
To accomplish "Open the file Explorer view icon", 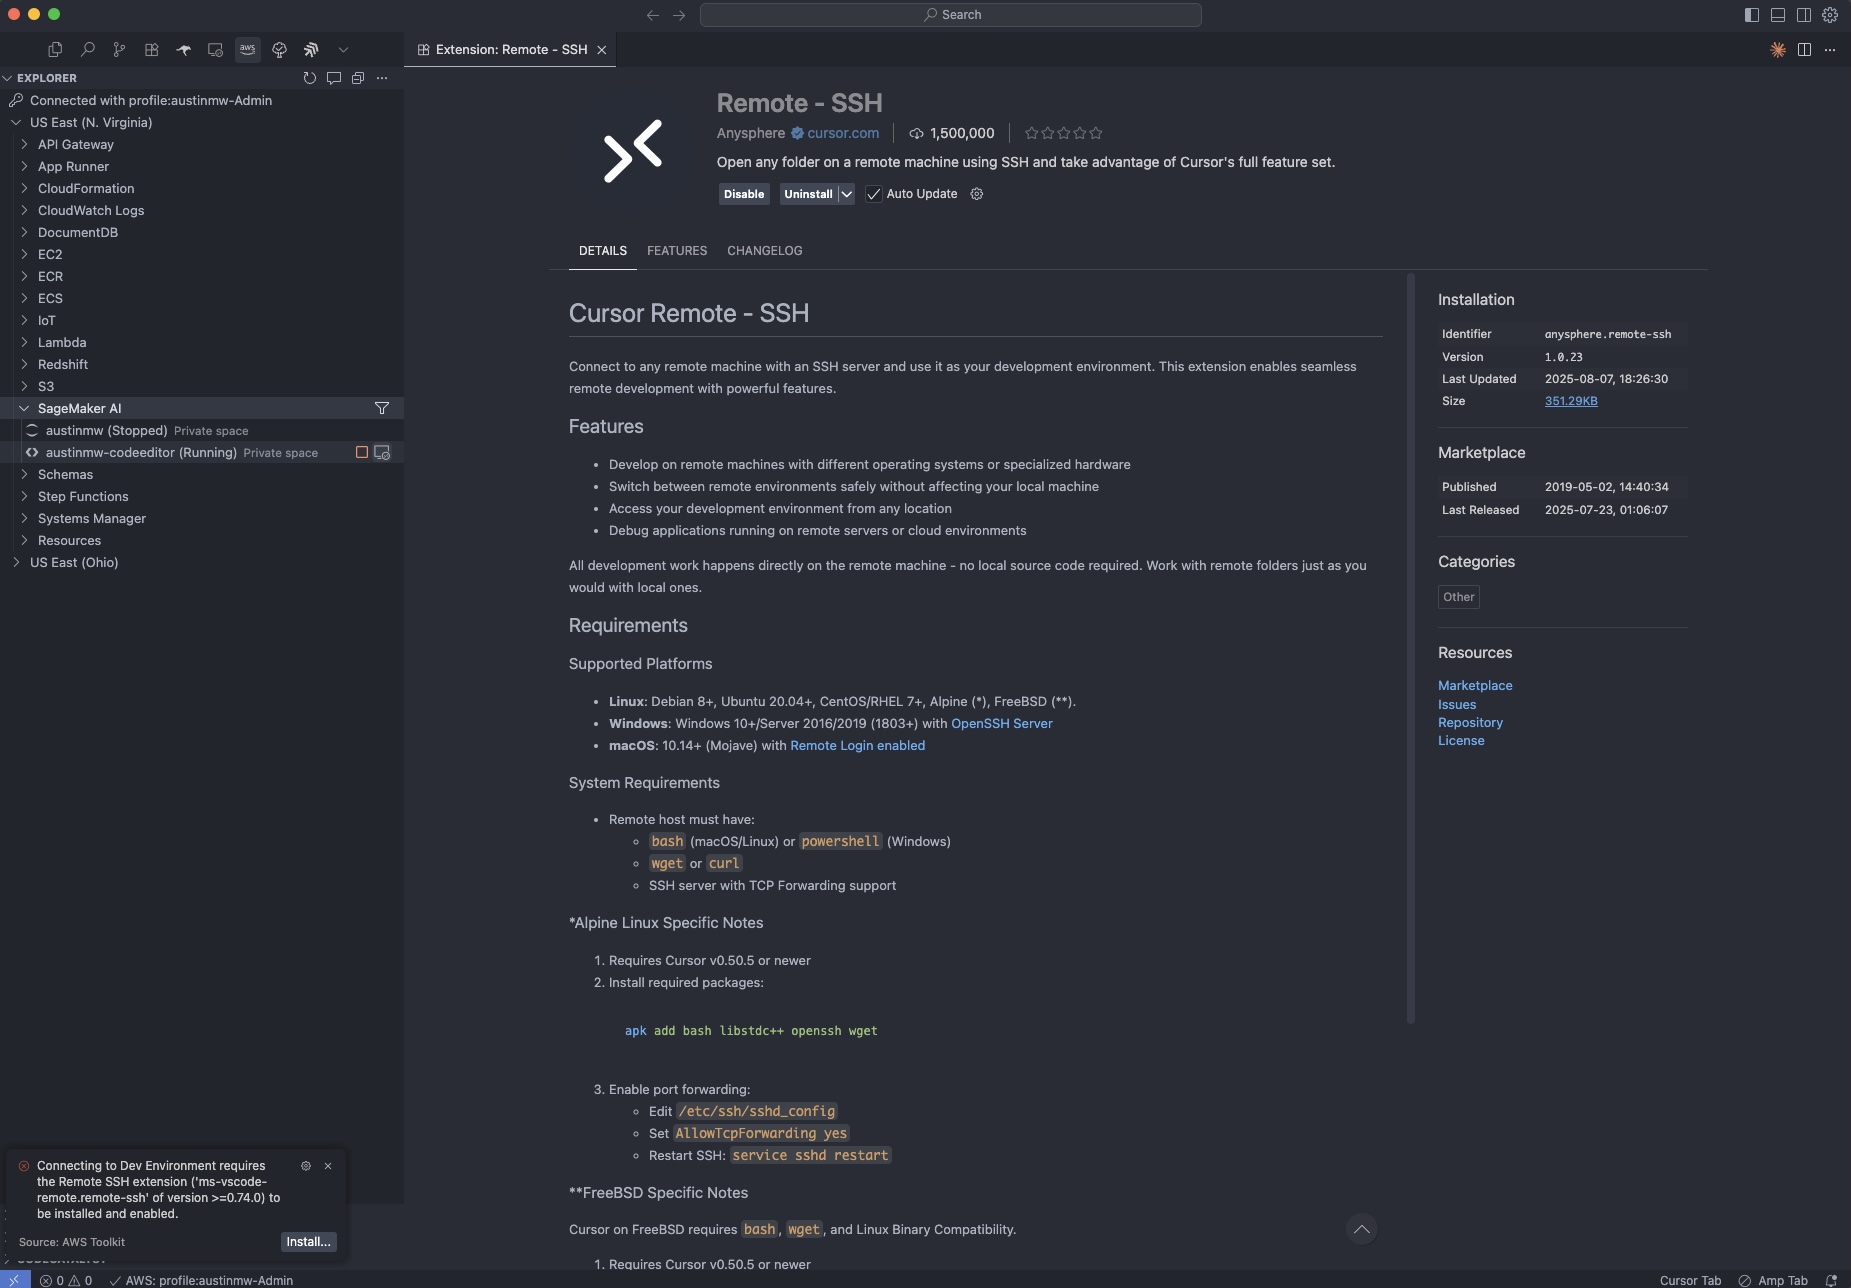I will pyautogui.click(x=55, y=49).
